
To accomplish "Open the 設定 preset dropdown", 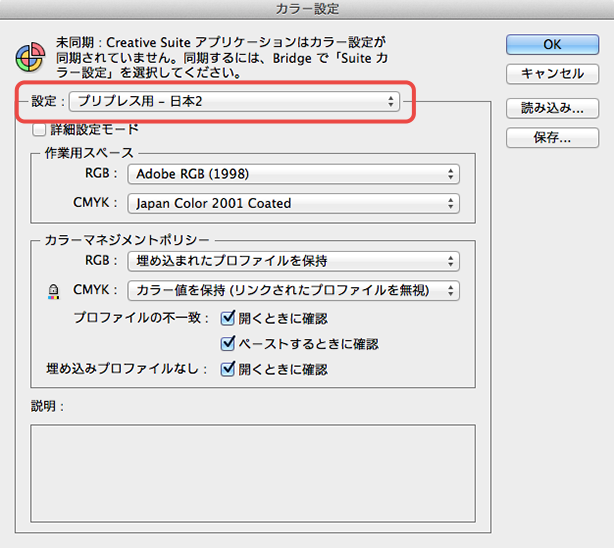I will point(235,101).
